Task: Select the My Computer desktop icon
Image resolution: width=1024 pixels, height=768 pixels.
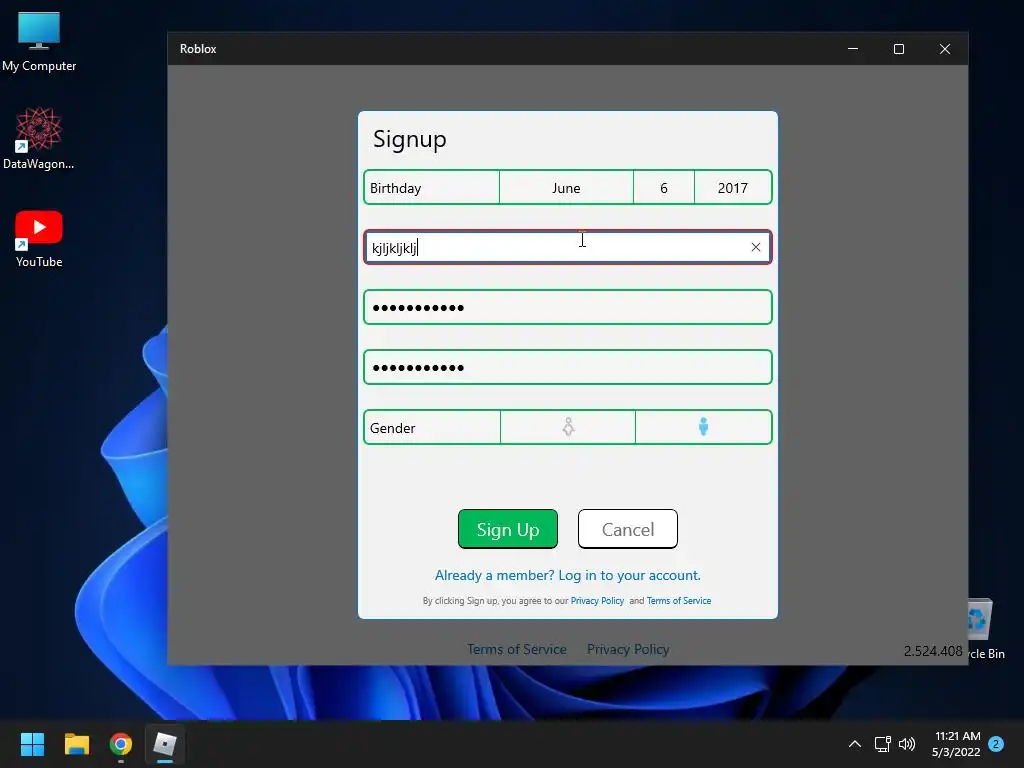Action: tap(39, 41)
